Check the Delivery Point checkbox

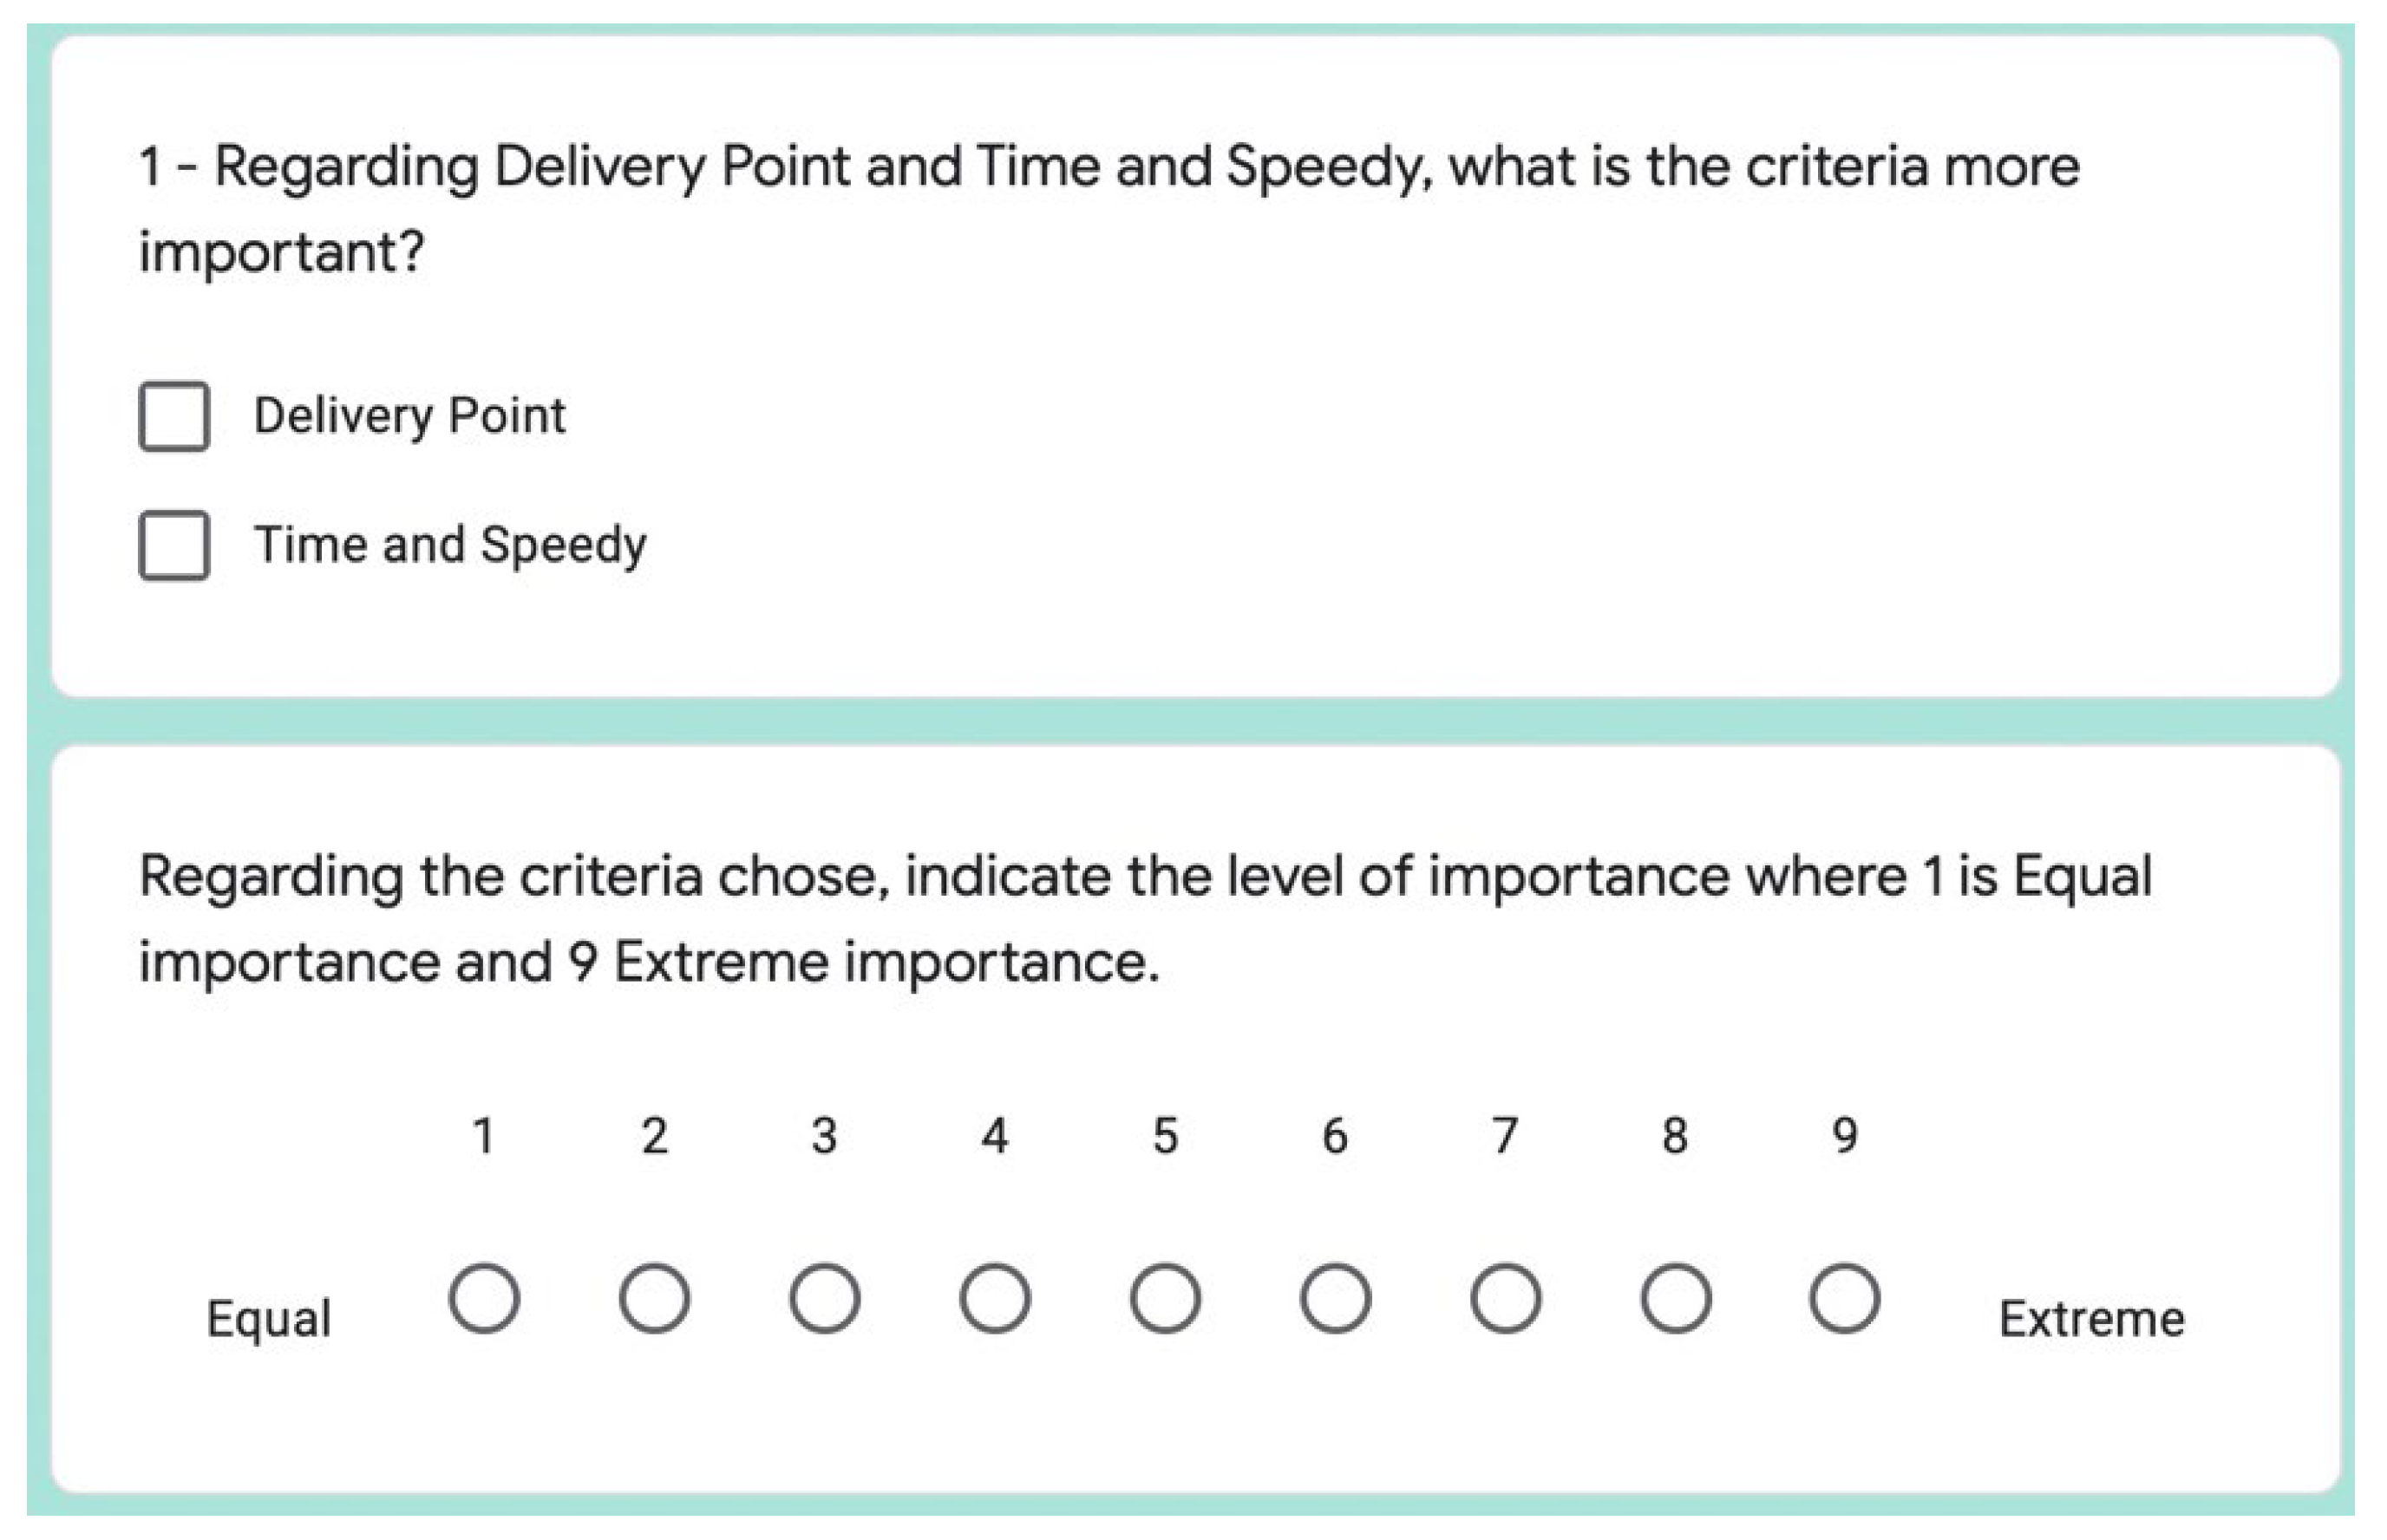[x=174, y=416]
